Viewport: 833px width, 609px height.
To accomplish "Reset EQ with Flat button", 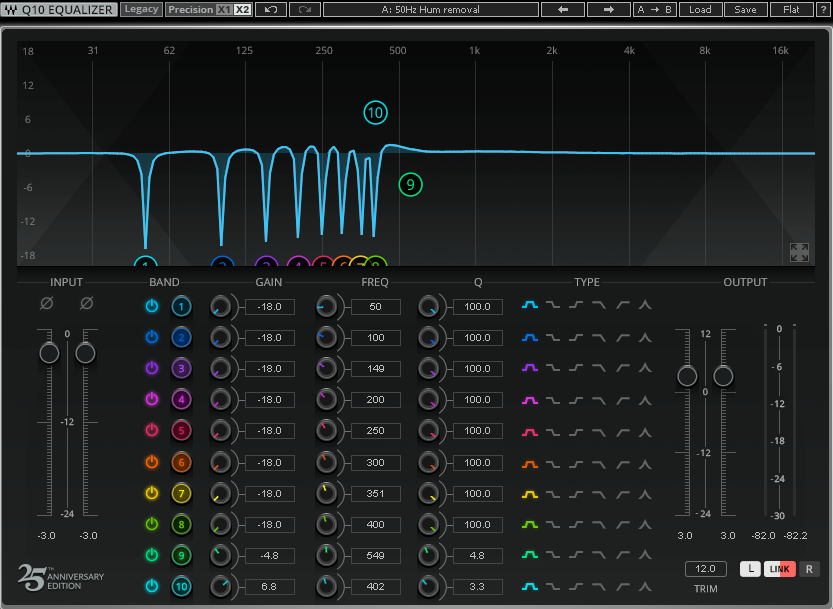I will 791,10.
